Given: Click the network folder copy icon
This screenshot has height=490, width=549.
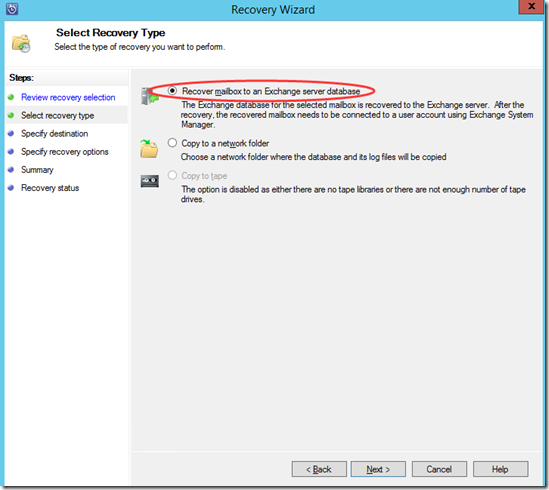Looking at the screenshot, I should [x=149, y=149].
